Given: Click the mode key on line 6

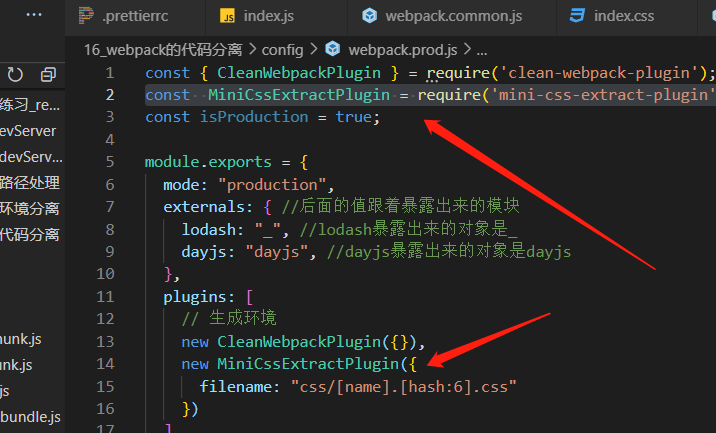Looking at the screenshot, I should 181,185.
